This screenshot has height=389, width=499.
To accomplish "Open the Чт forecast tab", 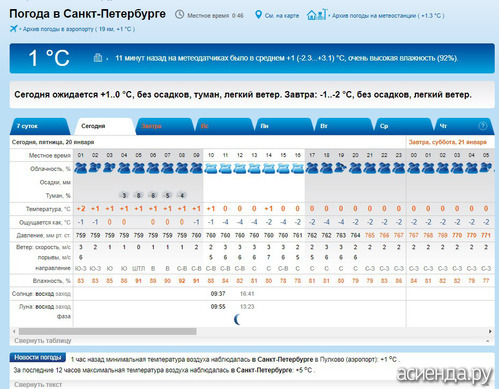I will click(463, 126).
